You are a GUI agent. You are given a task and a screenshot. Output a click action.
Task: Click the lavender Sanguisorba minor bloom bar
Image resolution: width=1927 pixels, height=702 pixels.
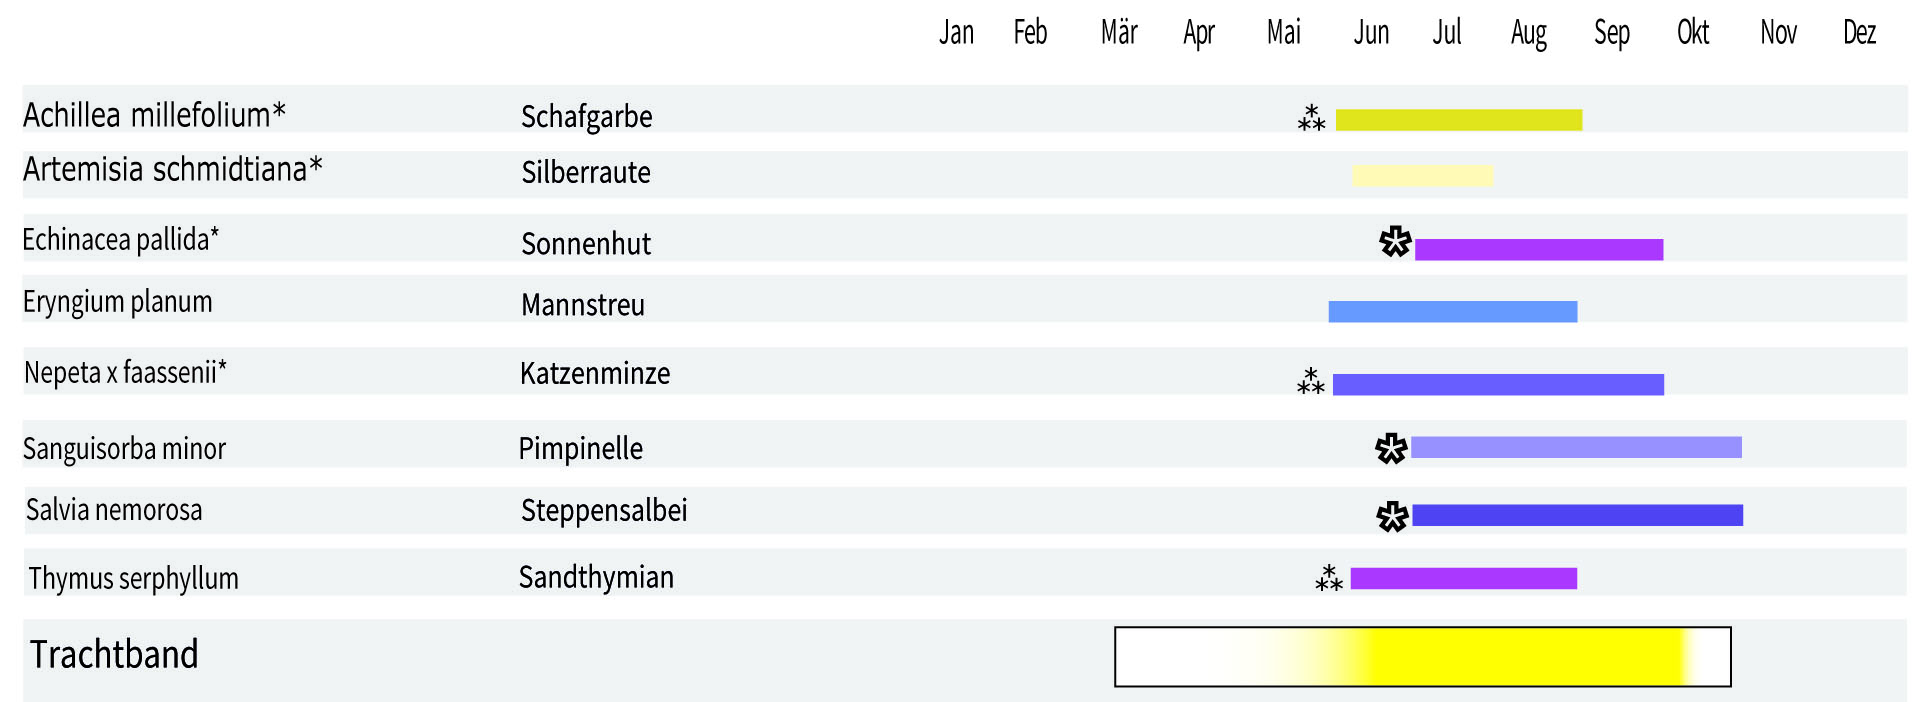pos(1576,447)
